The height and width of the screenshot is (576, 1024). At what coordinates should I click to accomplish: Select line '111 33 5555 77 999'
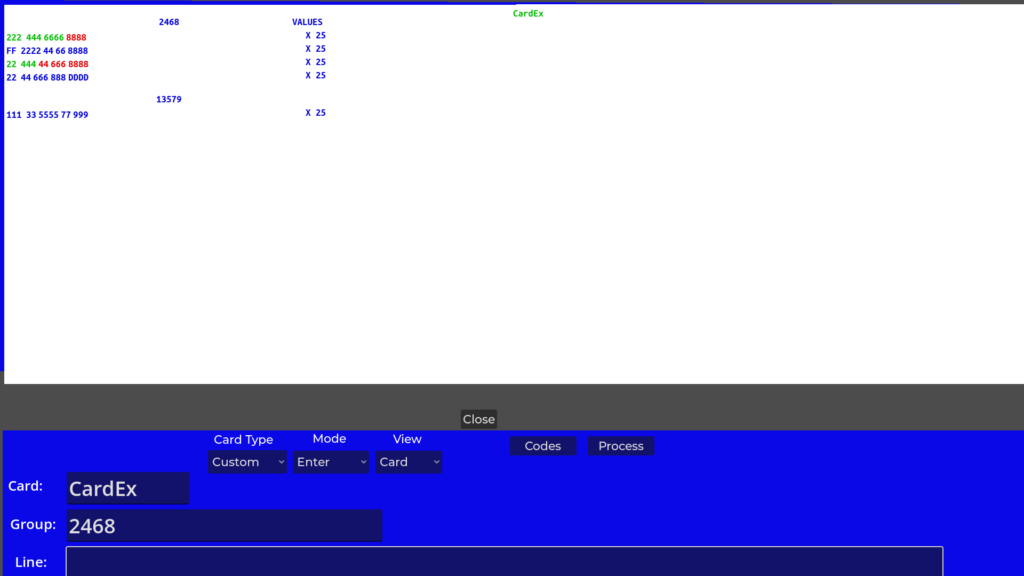tap(47, 115)
